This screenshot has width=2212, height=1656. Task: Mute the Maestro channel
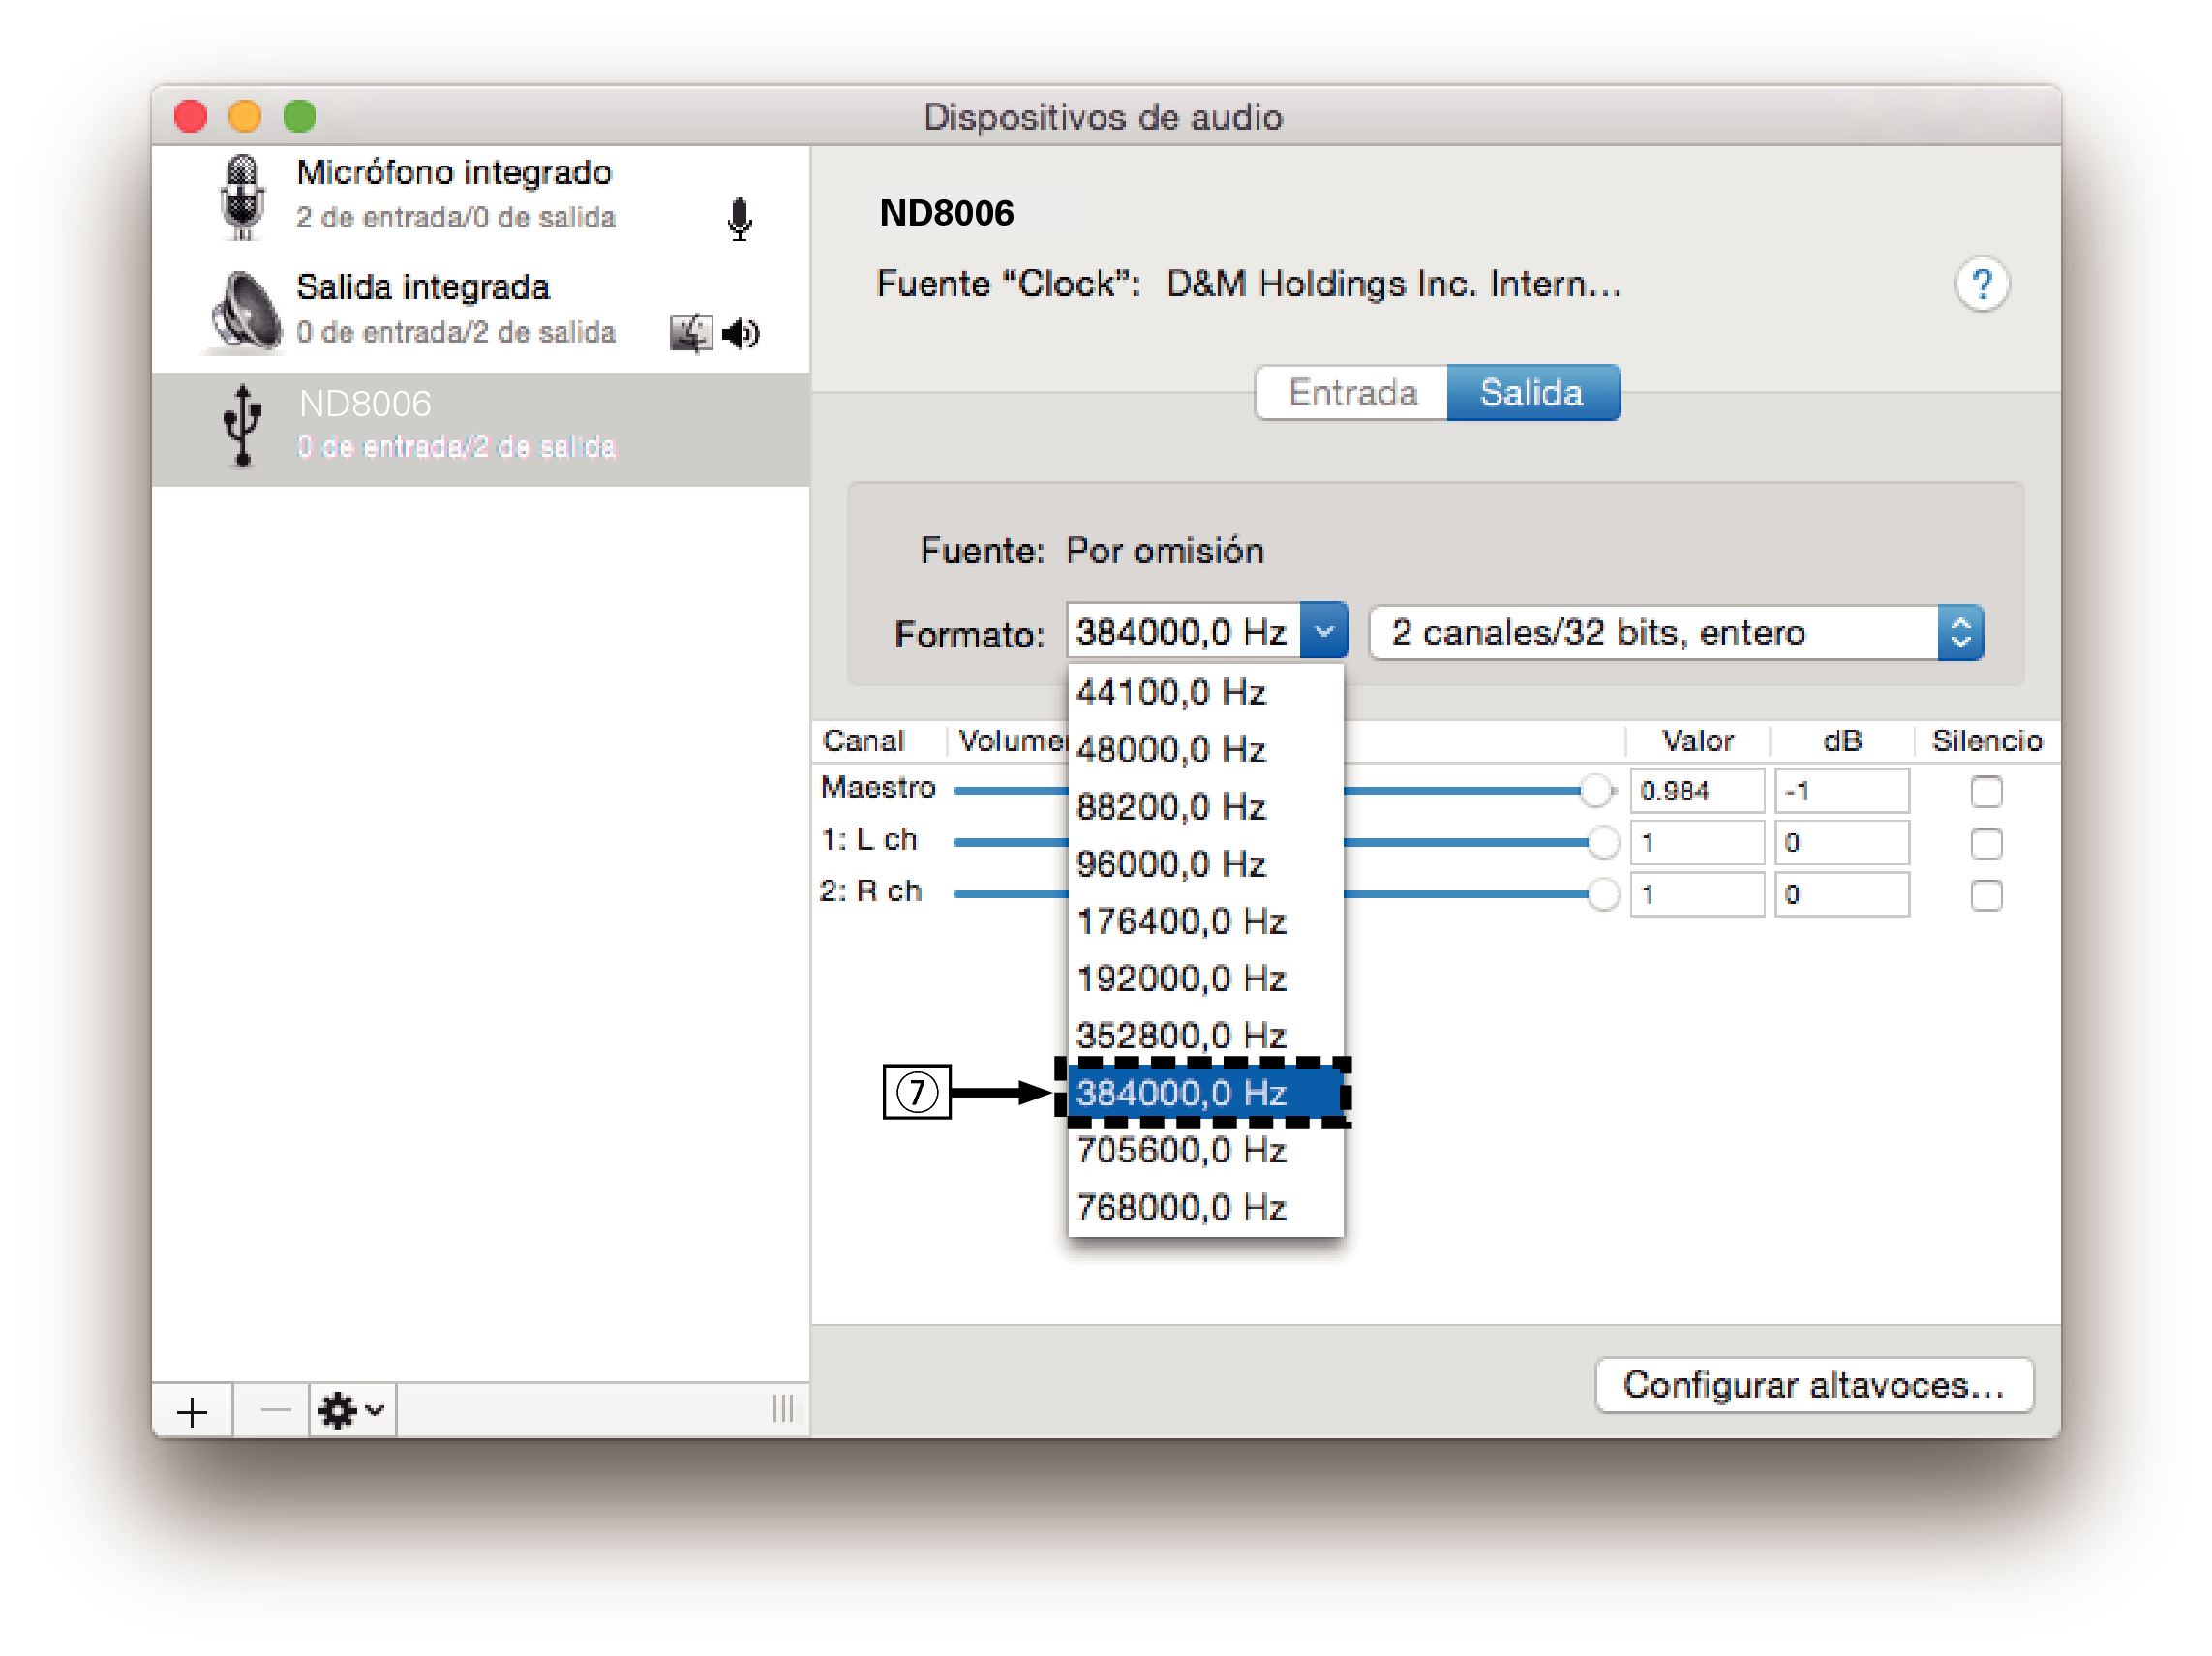click(1986, 792)
